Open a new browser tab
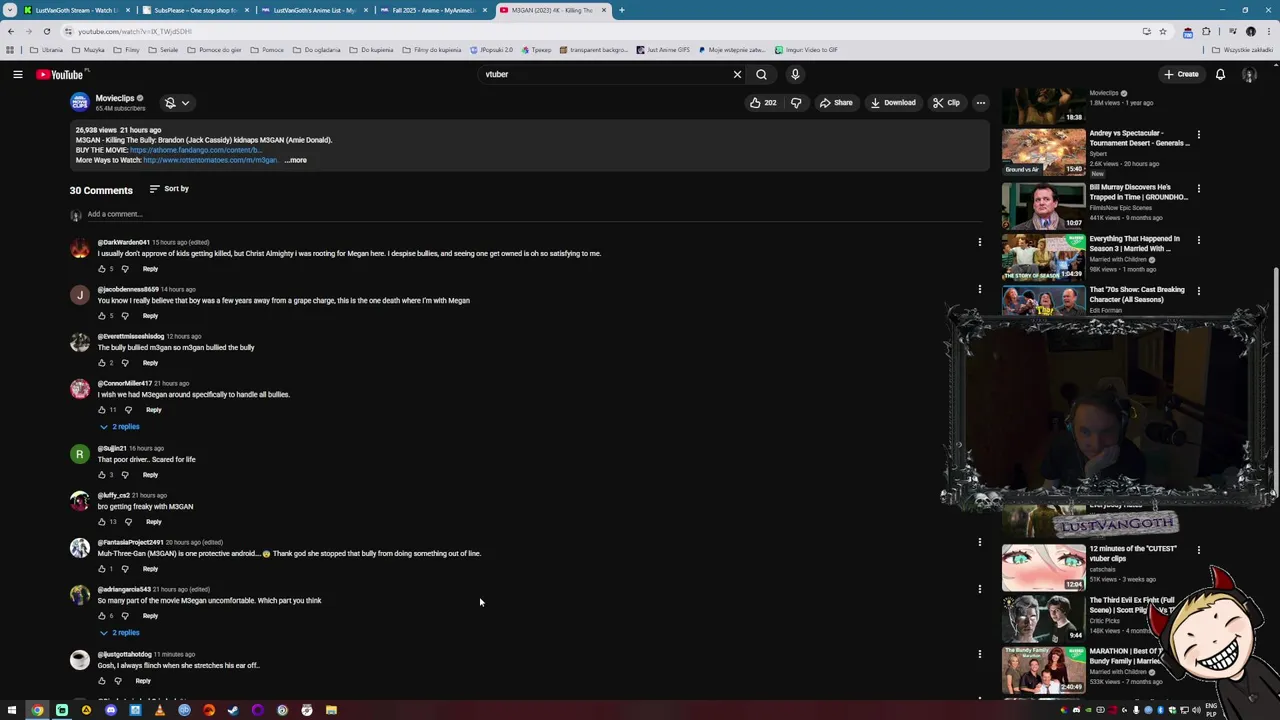The height and width of the screenshot is (720, 1280). tap(621, 10)
